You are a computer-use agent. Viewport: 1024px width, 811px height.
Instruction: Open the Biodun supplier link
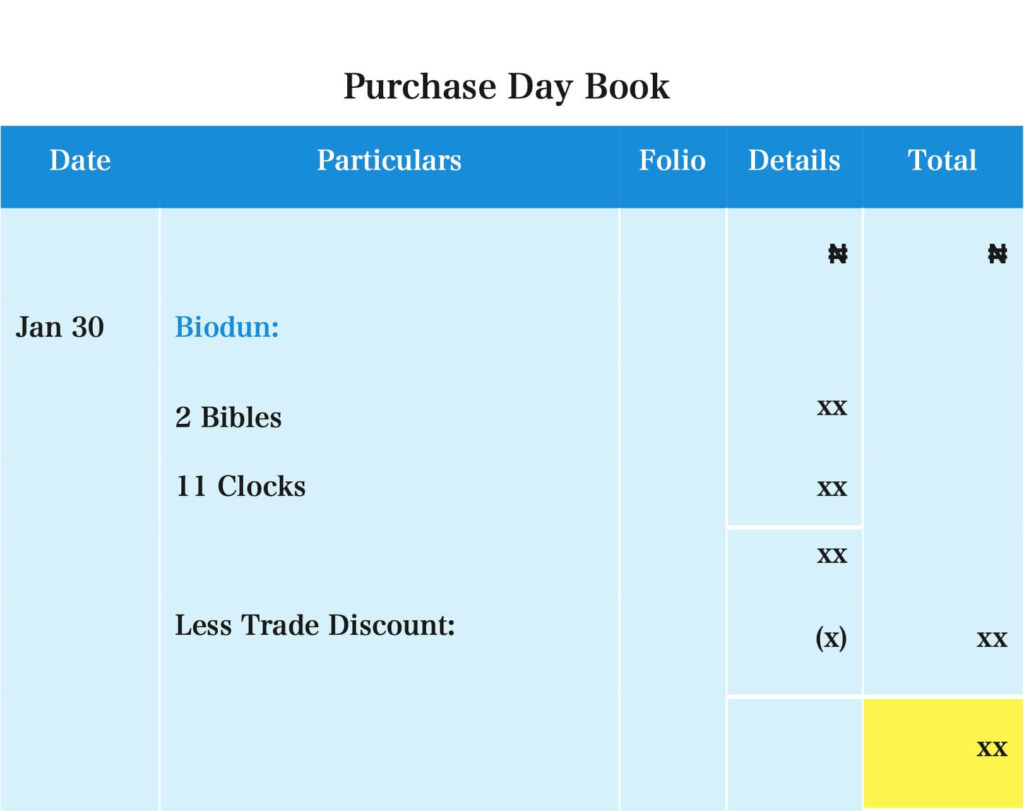tap(227, 328)
